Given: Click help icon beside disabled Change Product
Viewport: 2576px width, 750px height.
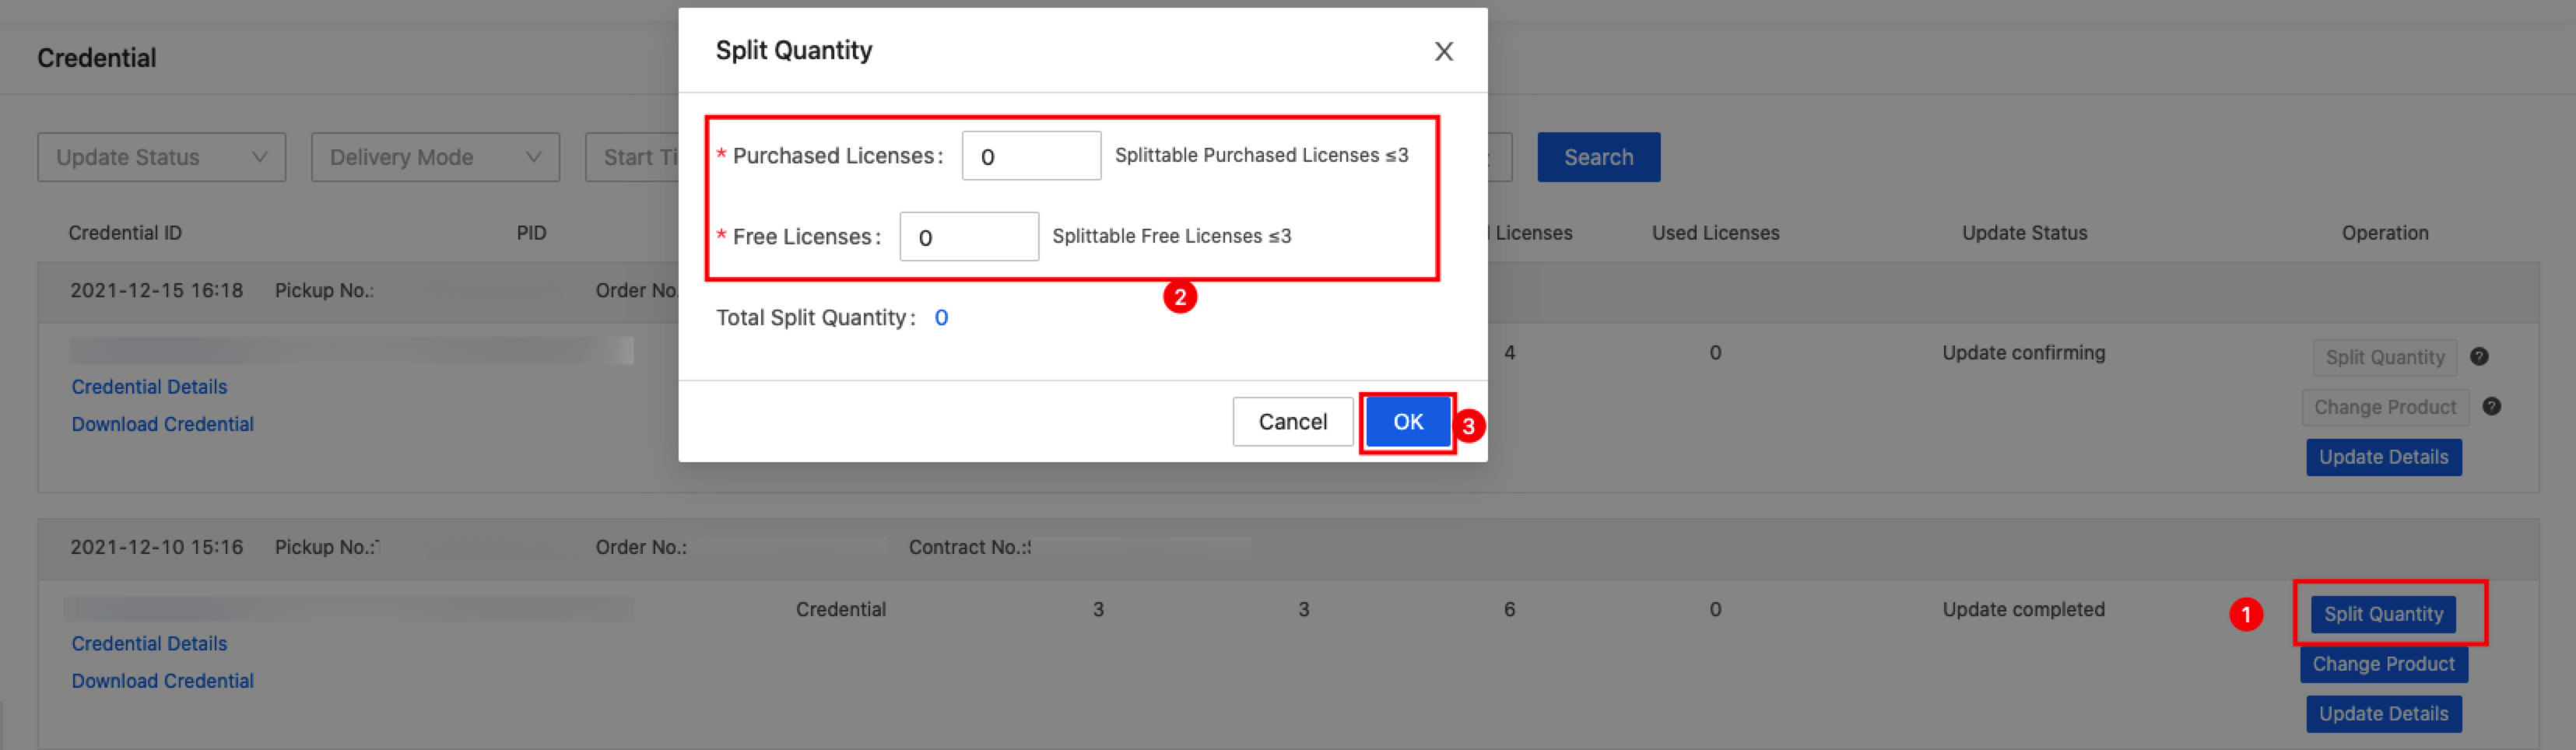Looking at the screenshot, I should 2491,407.
